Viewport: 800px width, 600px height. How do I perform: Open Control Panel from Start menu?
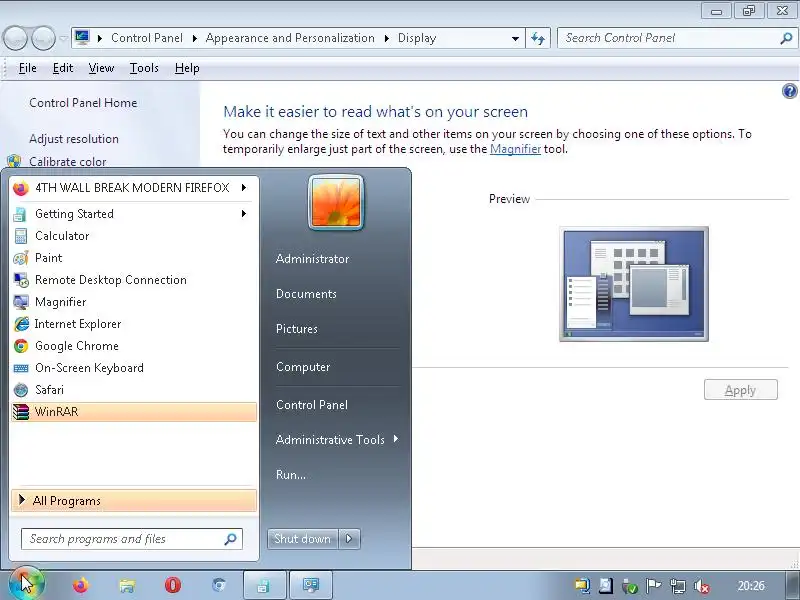coord(312,405)
